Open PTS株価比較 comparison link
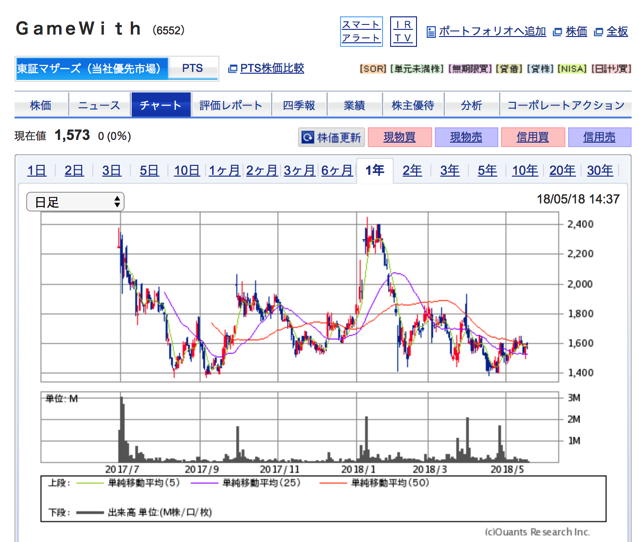This screenshot has height=542, width=639. tap(272, 68)
